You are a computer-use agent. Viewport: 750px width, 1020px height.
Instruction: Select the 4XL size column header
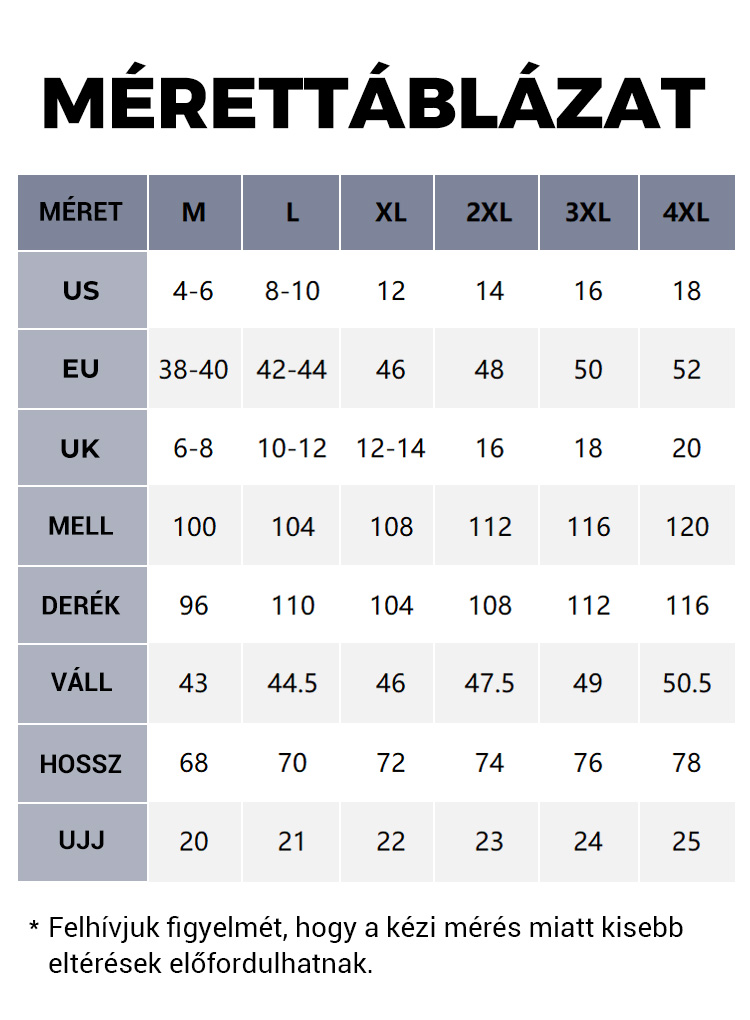tap(687, 212)
